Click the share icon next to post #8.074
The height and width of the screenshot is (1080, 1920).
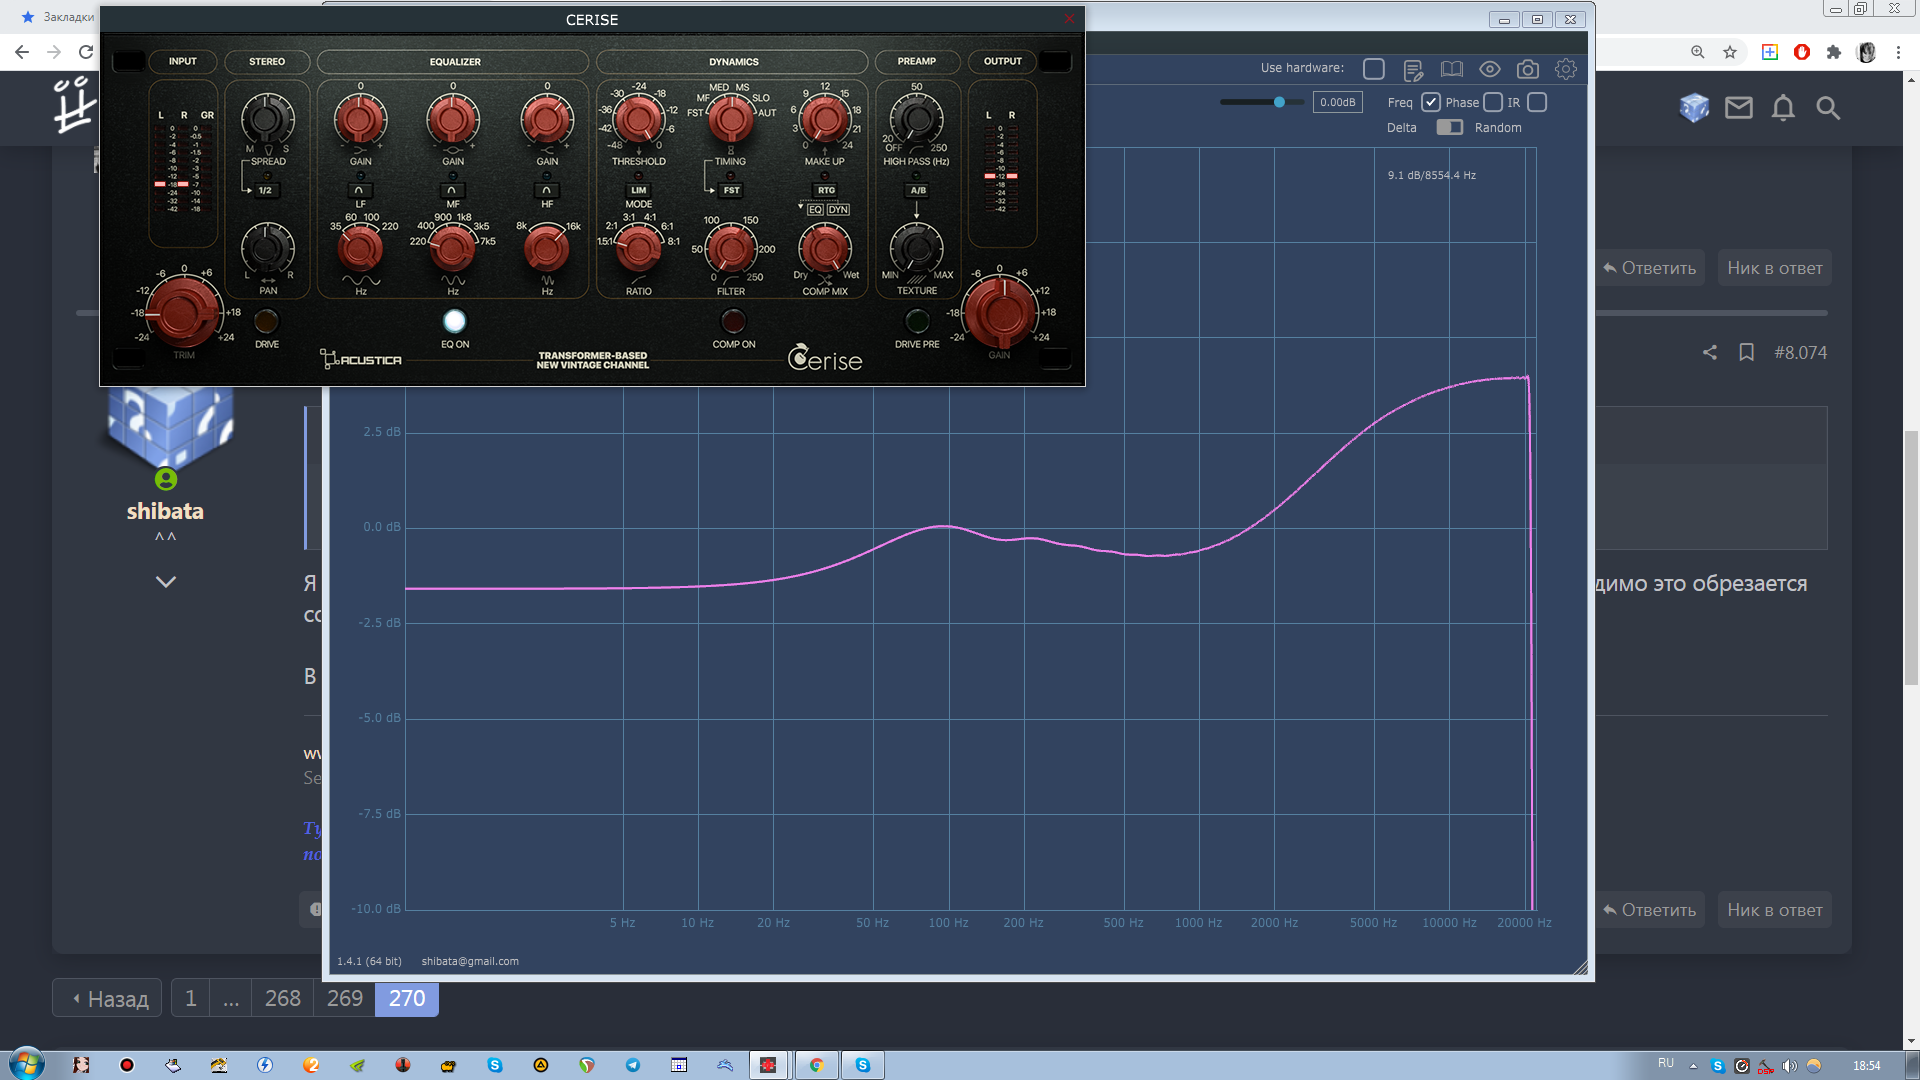(1710, 352)
